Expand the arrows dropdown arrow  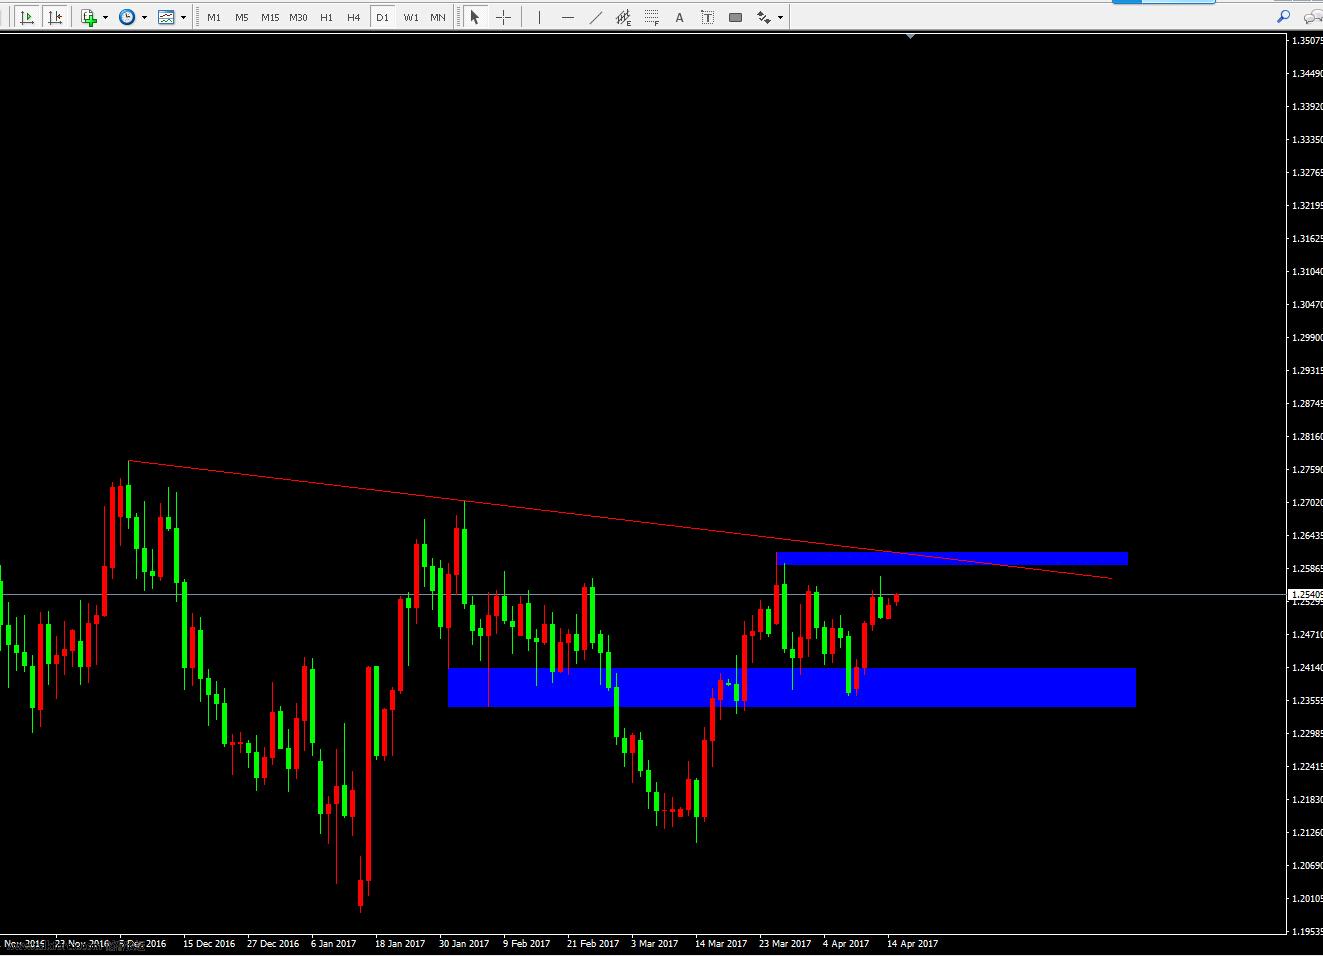click(x=780, y=17)
